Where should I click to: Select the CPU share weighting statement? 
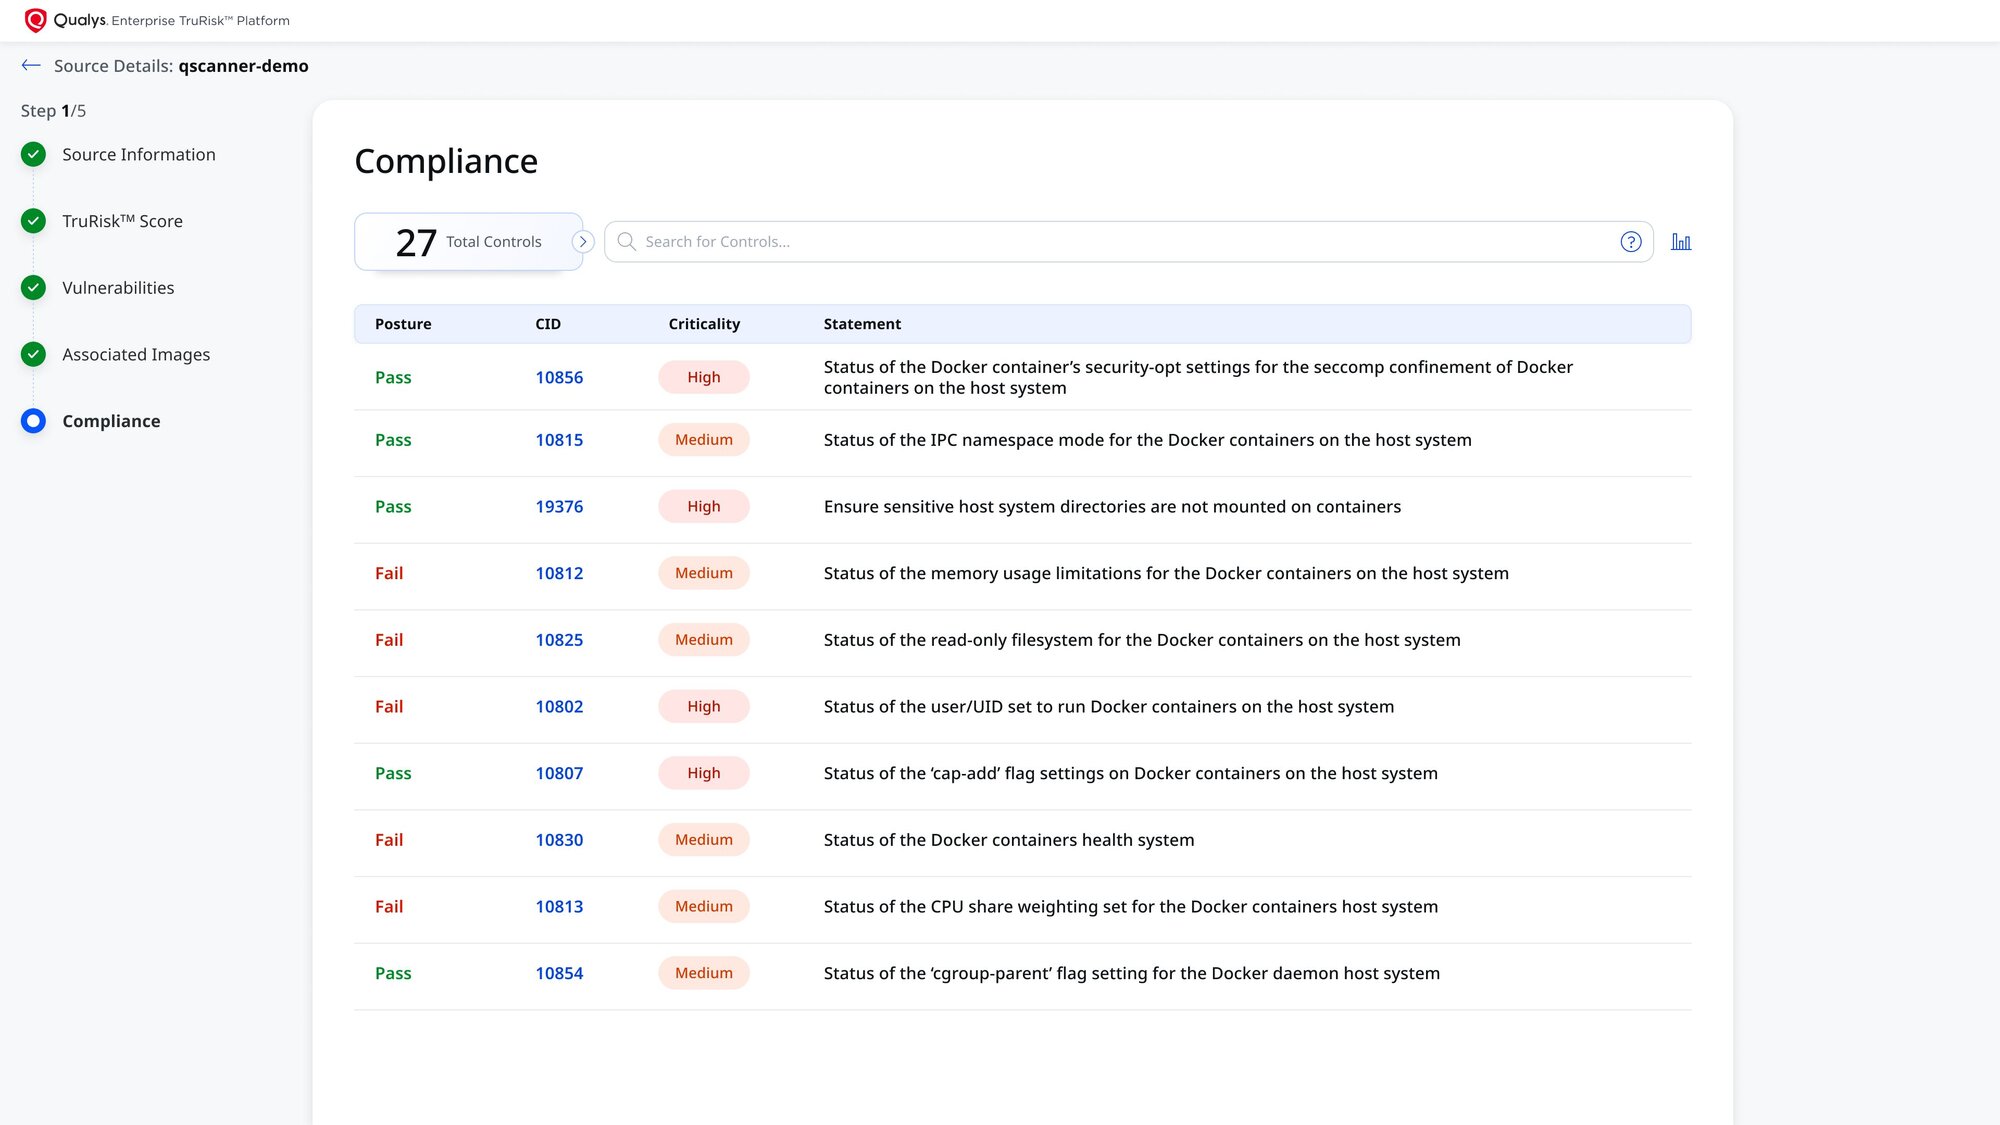click(x=1131, y=907)
